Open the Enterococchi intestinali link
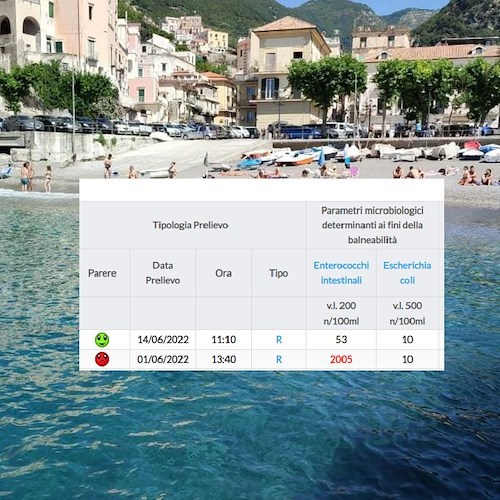 click(341, 273)
